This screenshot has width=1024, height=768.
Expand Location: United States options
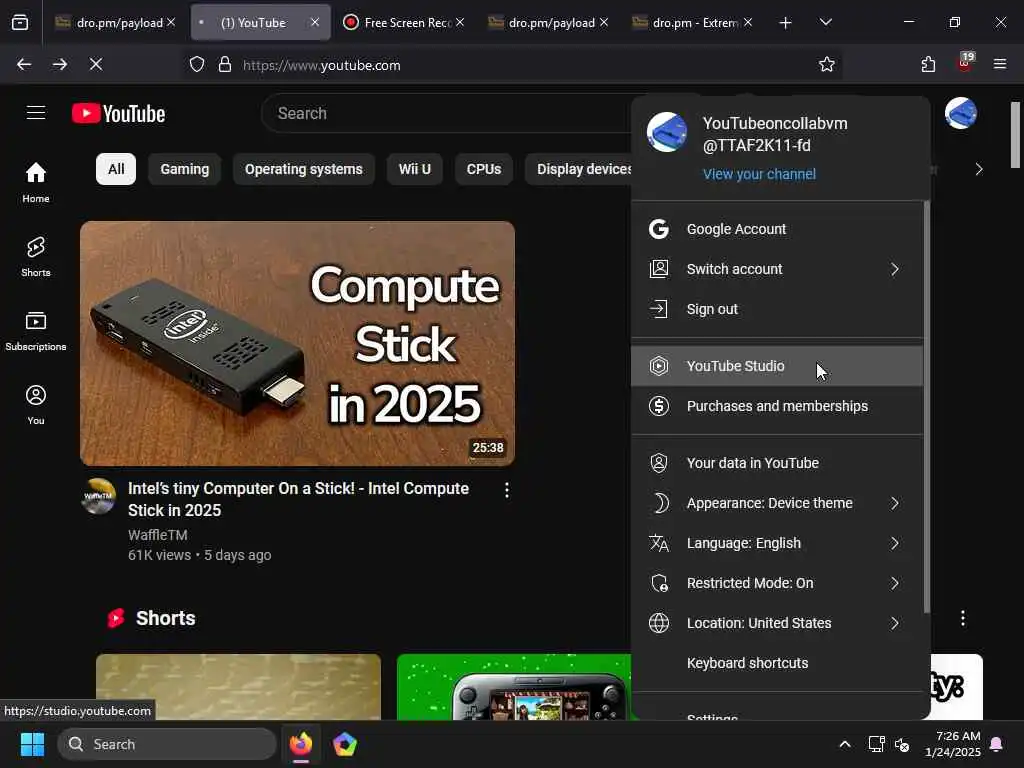click(x=777, y=623)
